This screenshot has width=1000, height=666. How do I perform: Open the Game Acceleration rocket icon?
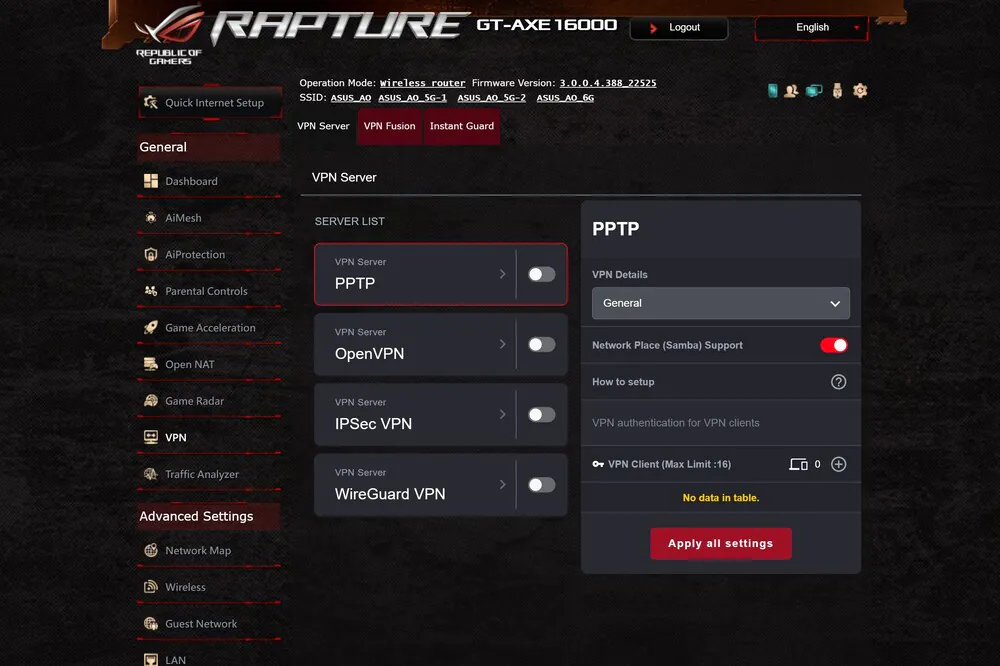151,328
